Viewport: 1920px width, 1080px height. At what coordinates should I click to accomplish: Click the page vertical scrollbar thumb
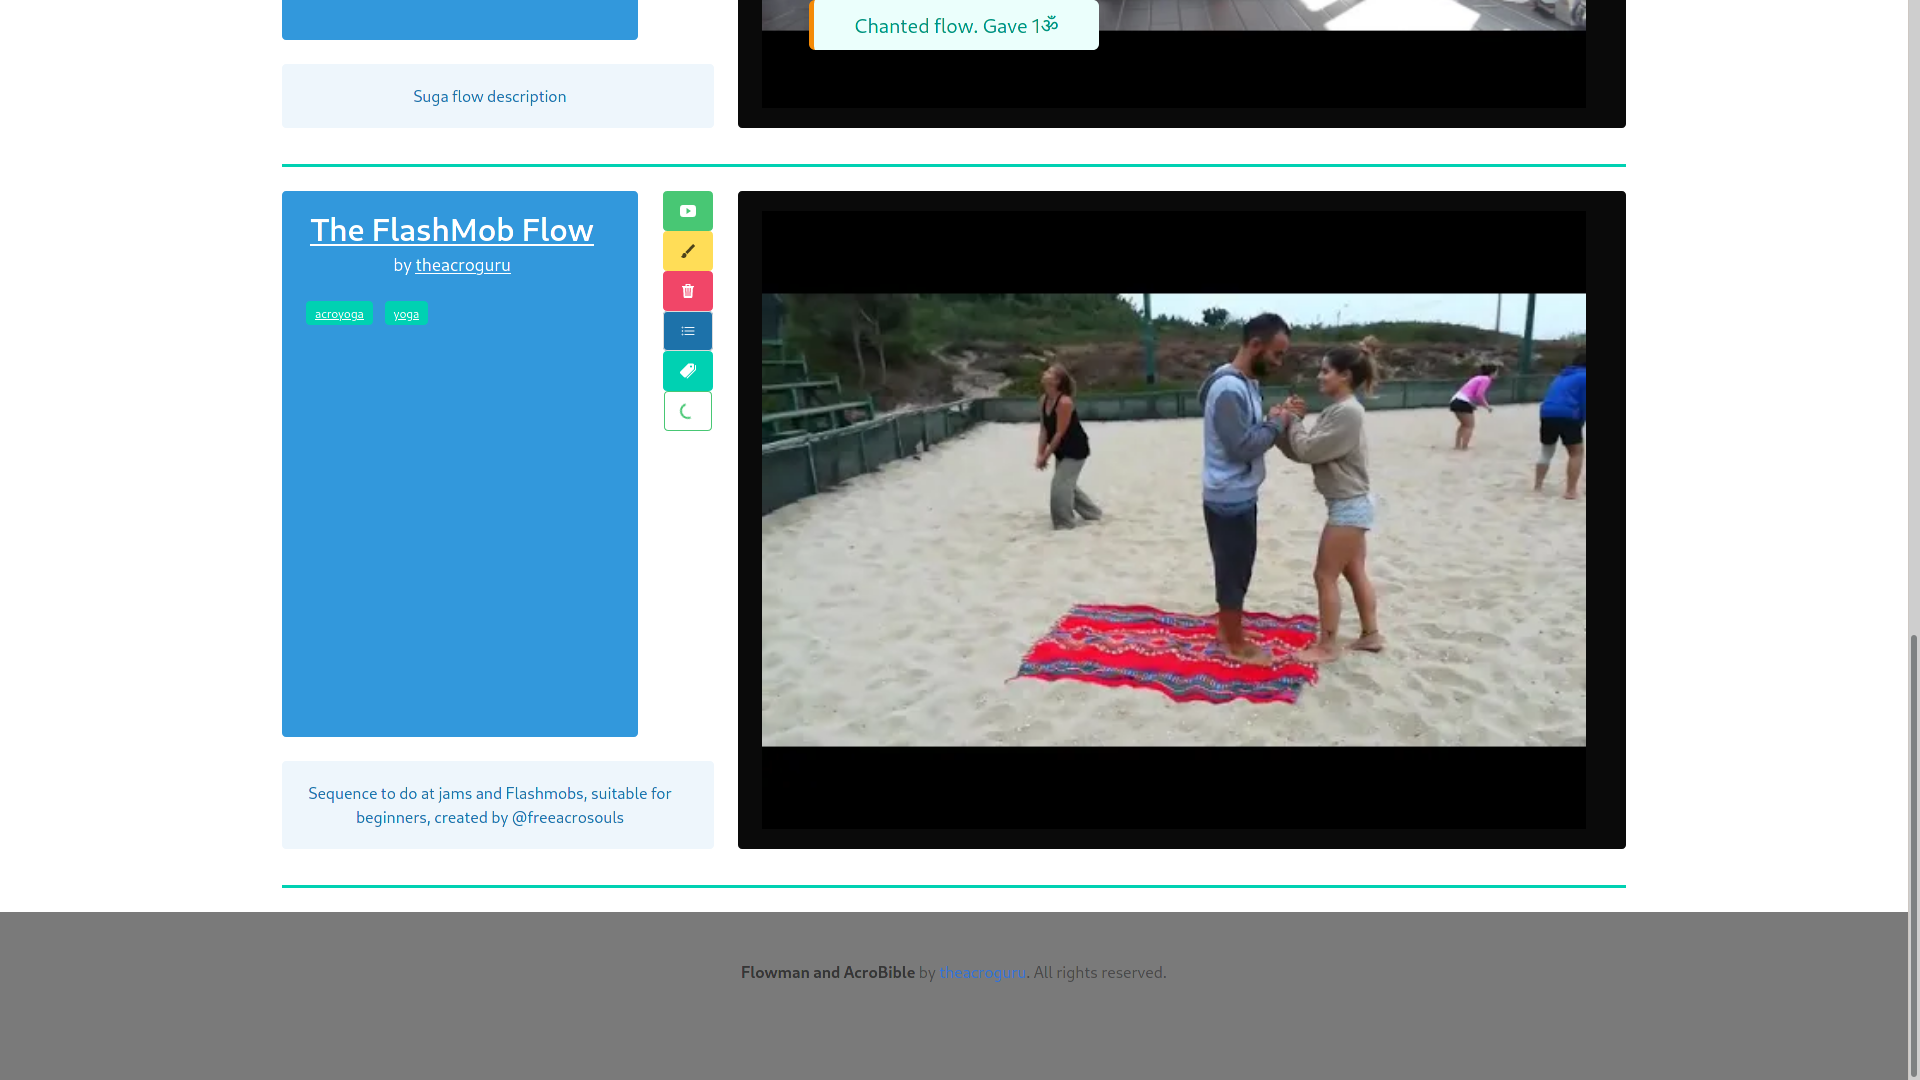1913,855
